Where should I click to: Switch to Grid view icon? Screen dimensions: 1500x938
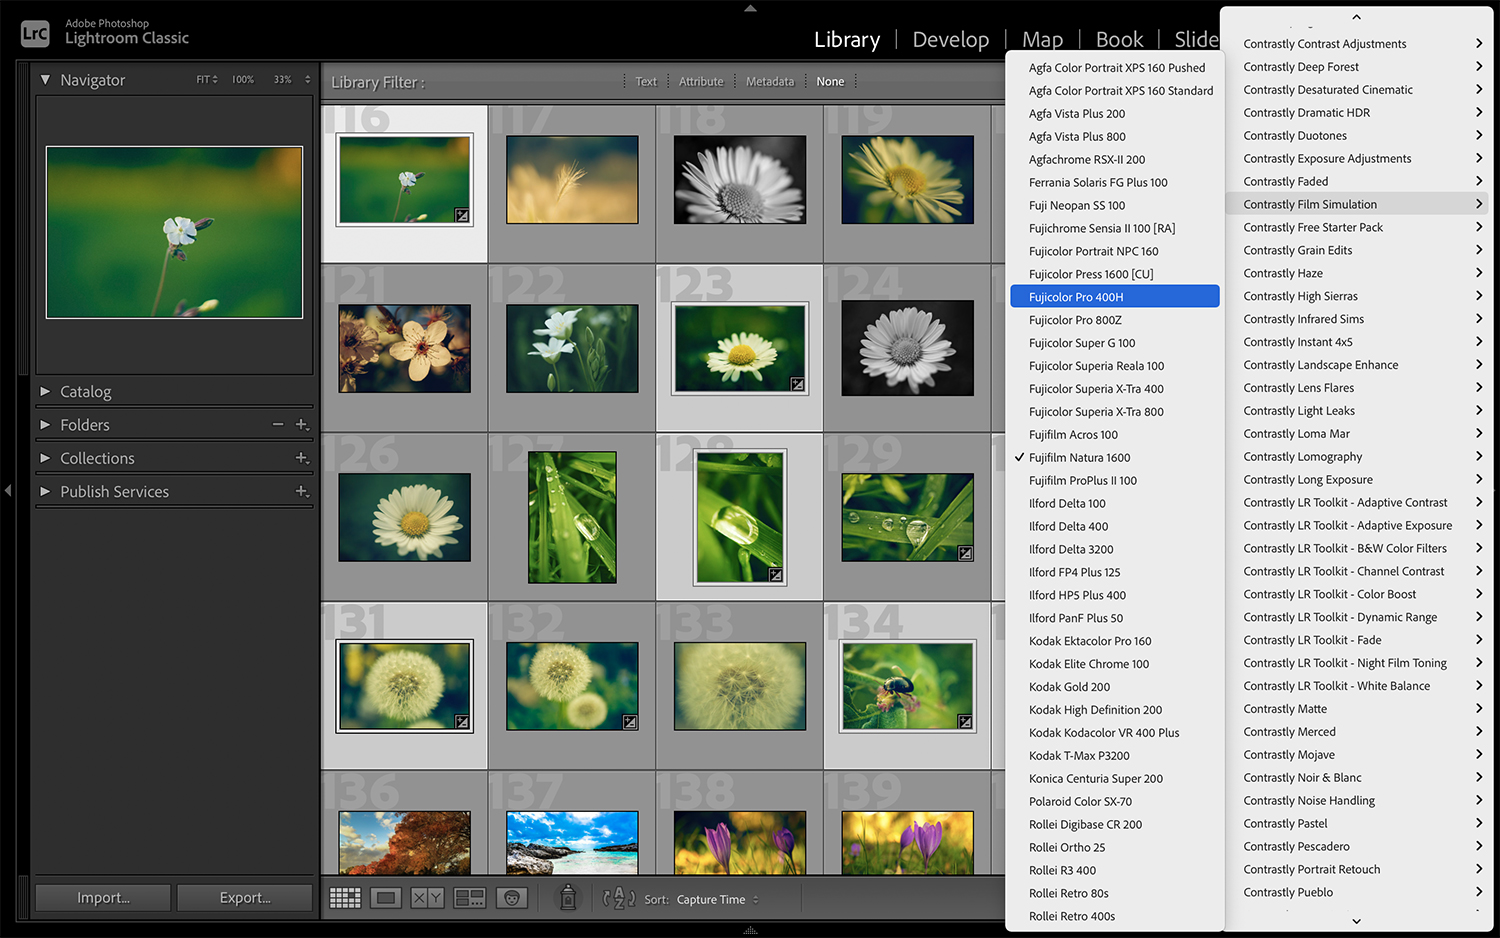pos(345,898)
